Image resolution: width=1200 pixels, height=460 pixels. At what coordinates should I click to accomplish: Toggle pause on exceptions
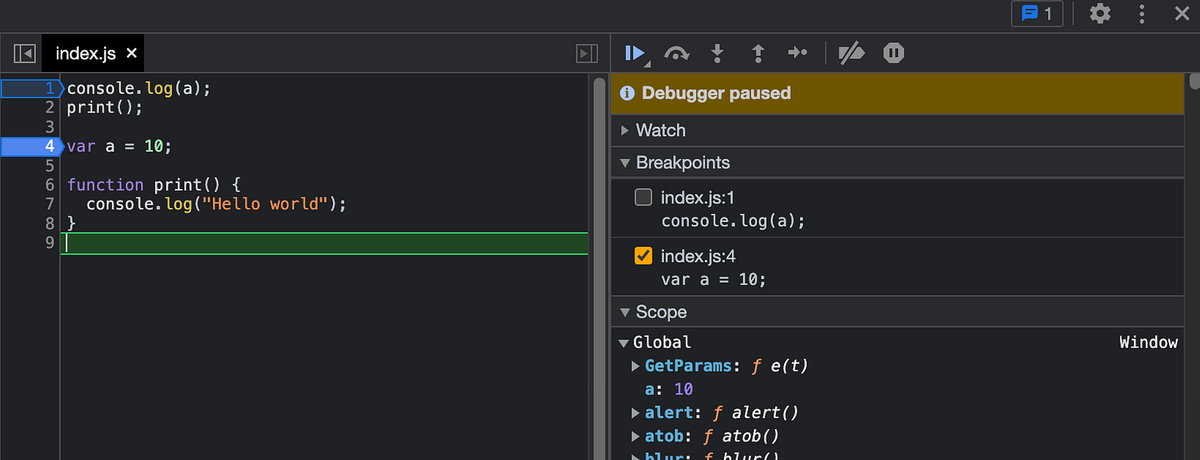point(894,53)
